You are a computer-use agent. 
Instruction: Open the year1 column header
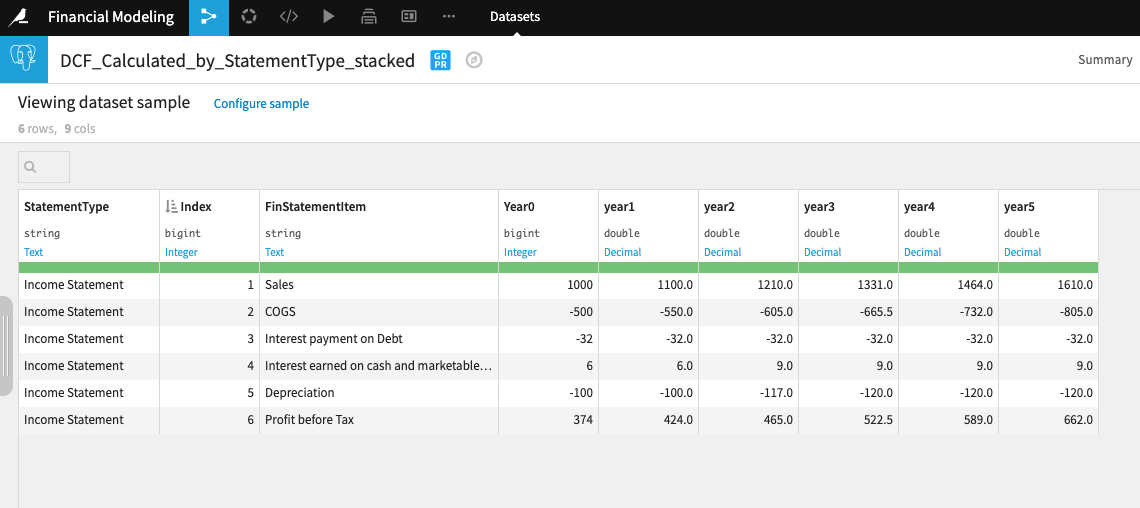(619, 206)
